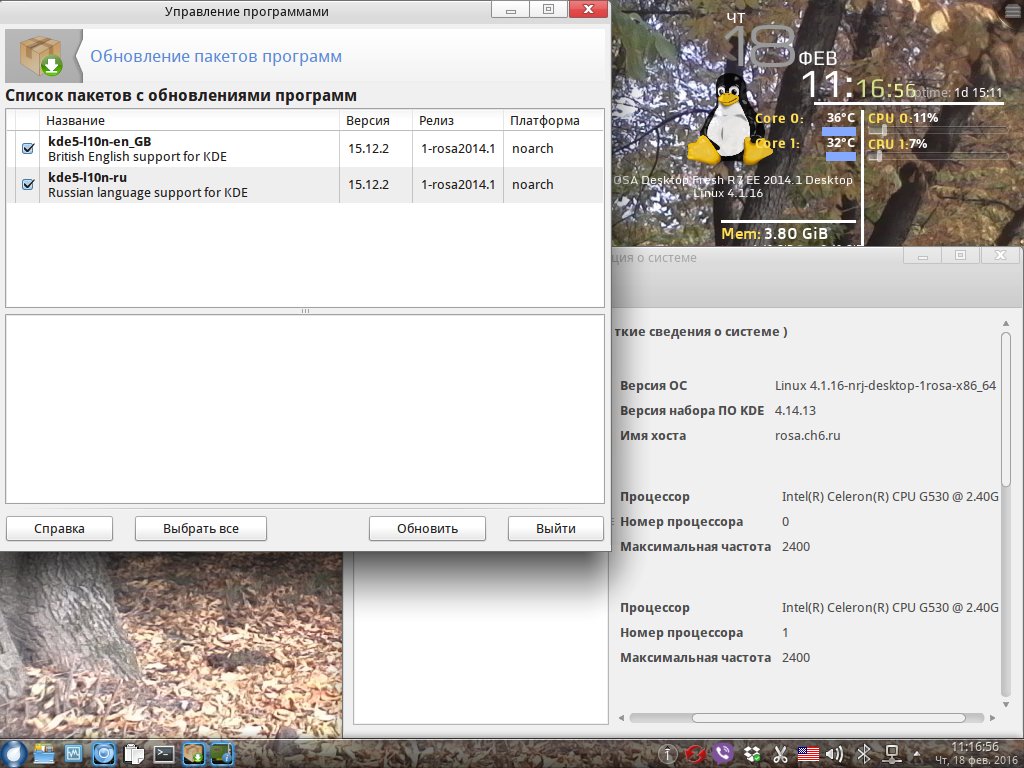1024x768 pixels.
Task: Open the network connection tray icon
Action: click(x=892, y=754)
